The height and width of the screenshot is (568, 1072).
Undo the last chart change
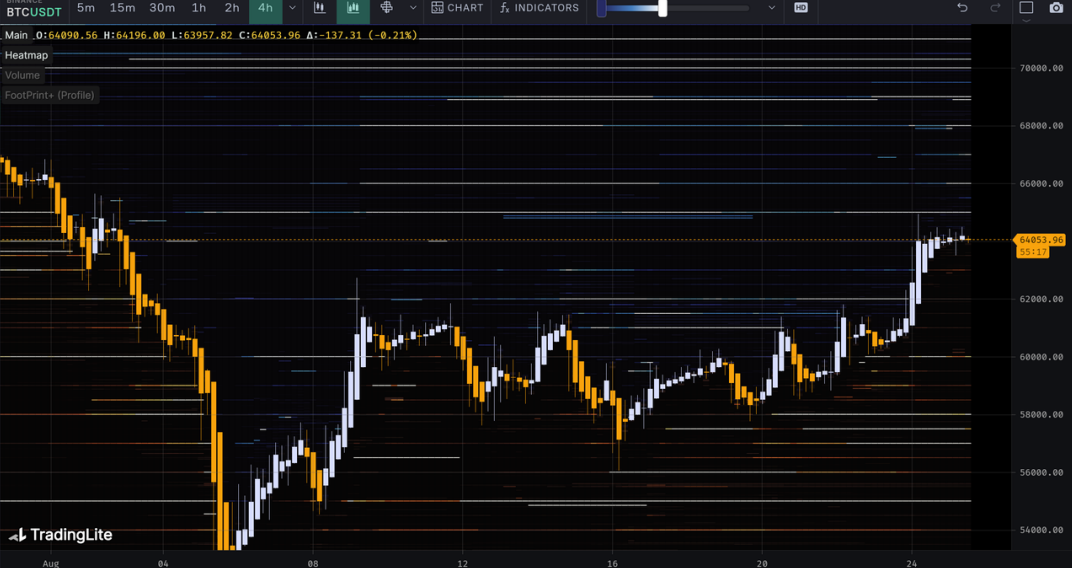pos(962,8)
